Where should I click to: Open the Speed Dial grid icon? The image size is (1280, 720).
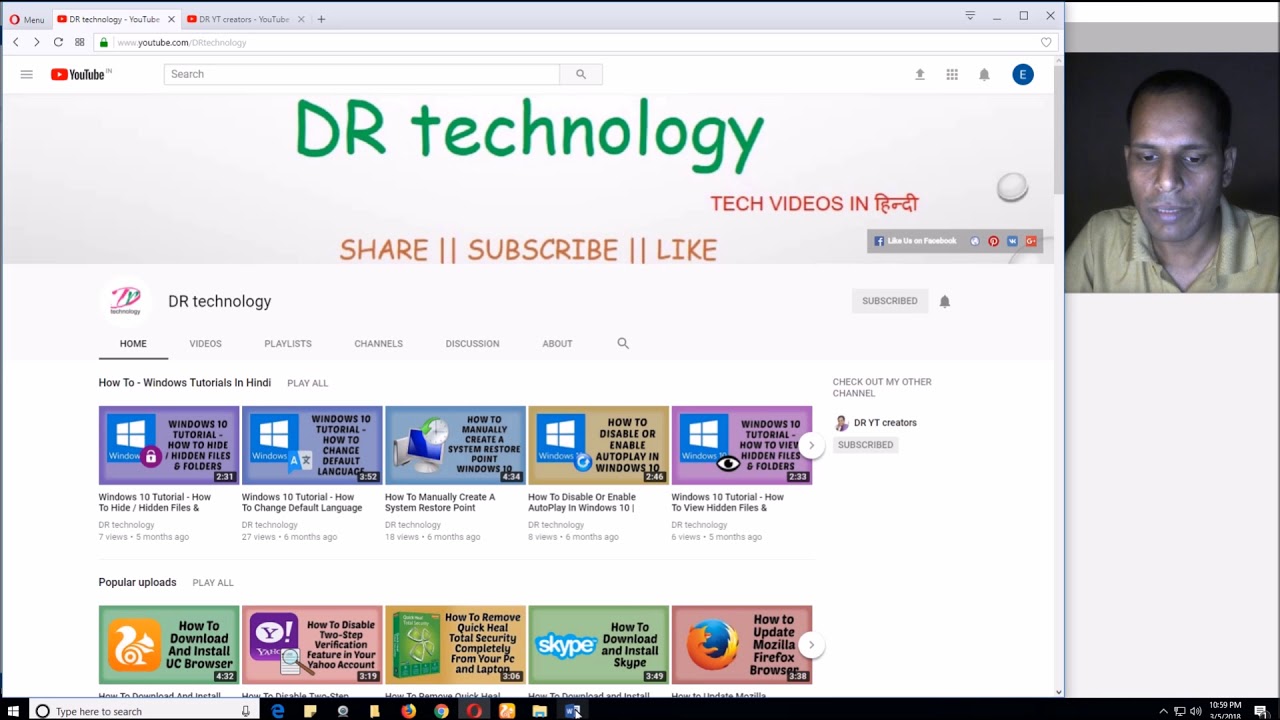point(80,42)
